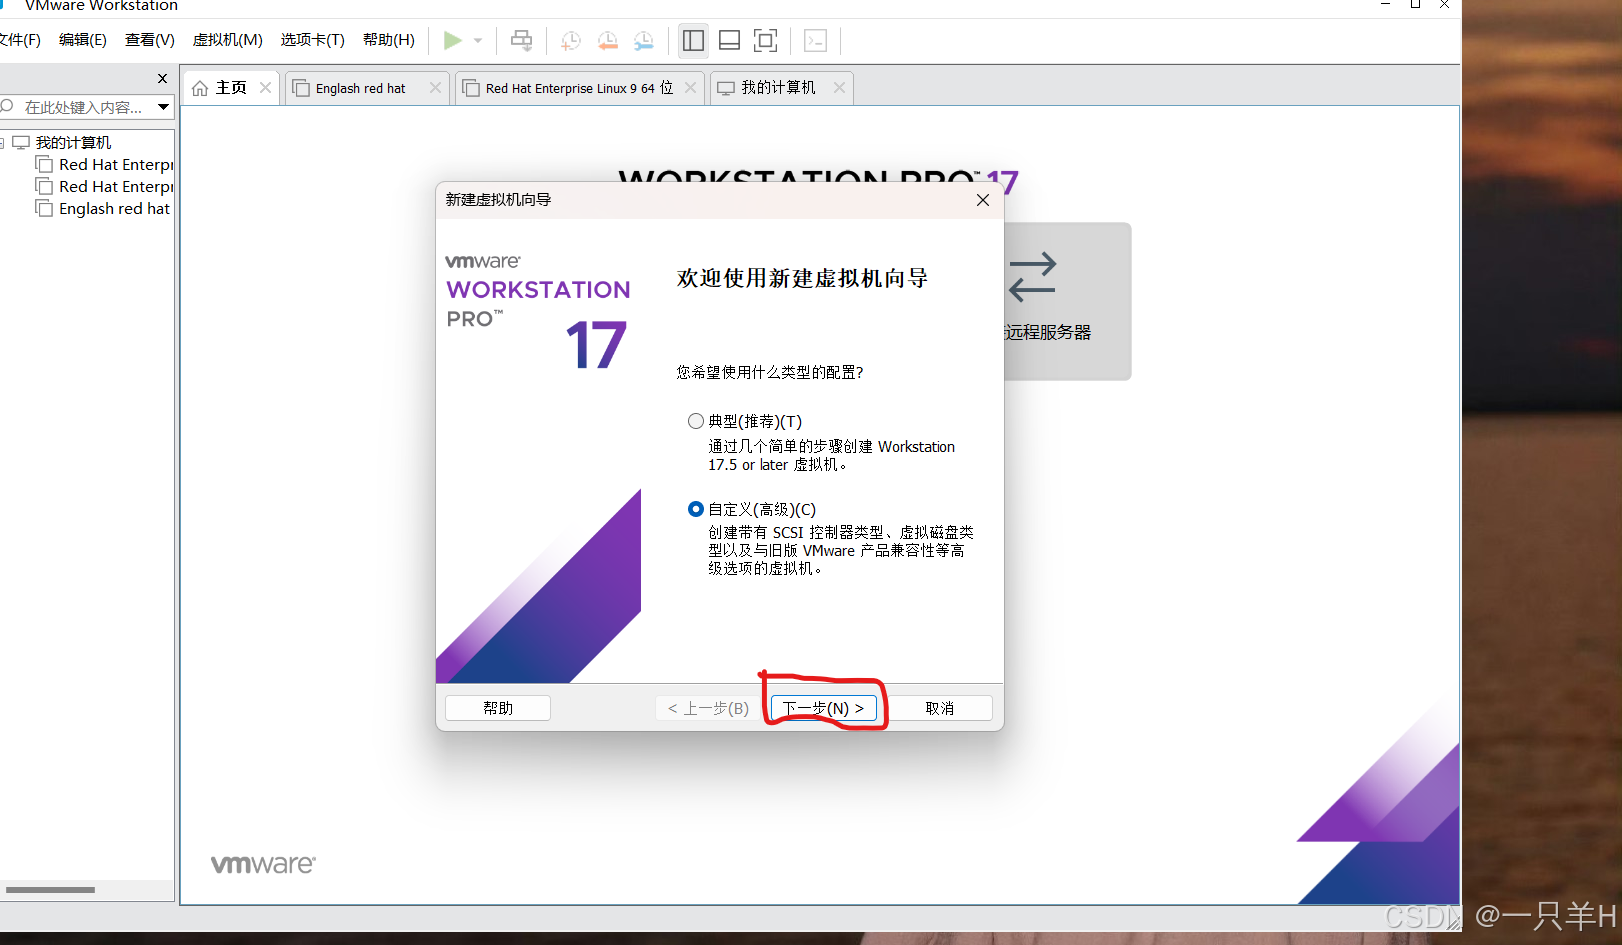Open the 虚拟机(M) menu
The image size is (1622, 945).
228,40
